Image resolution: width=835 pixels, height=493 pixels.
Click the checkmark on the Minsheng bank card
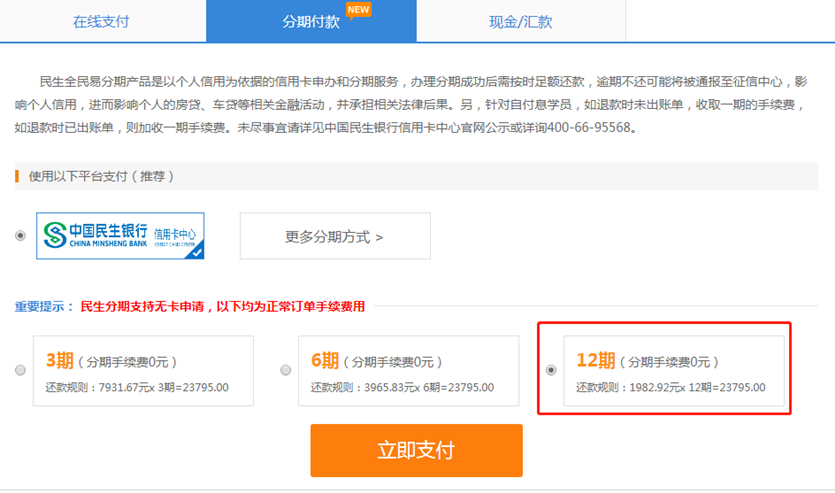pyautogui.click(x=197, y=252)
